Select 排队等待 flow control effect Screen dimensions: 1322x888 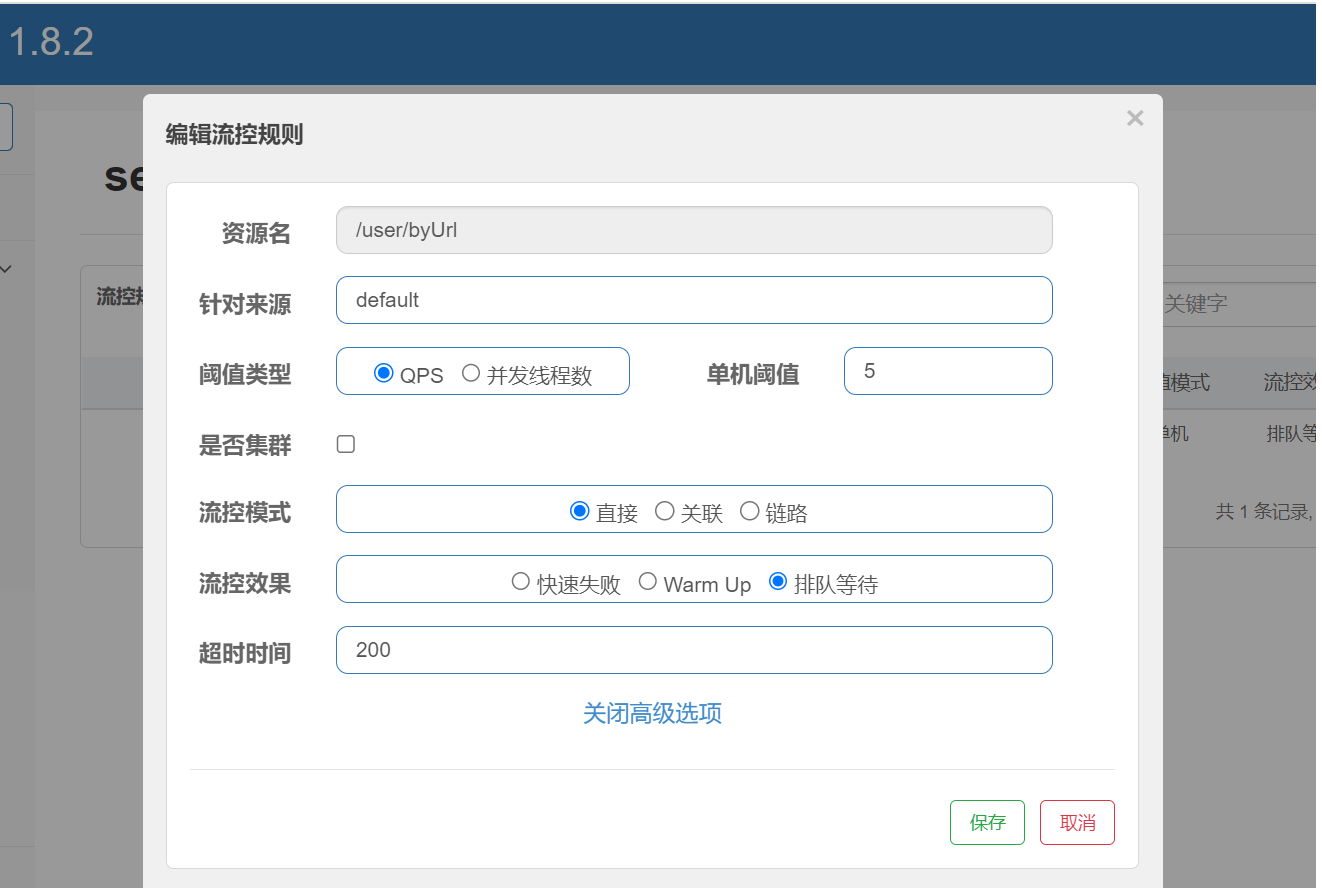click(778, 581)
